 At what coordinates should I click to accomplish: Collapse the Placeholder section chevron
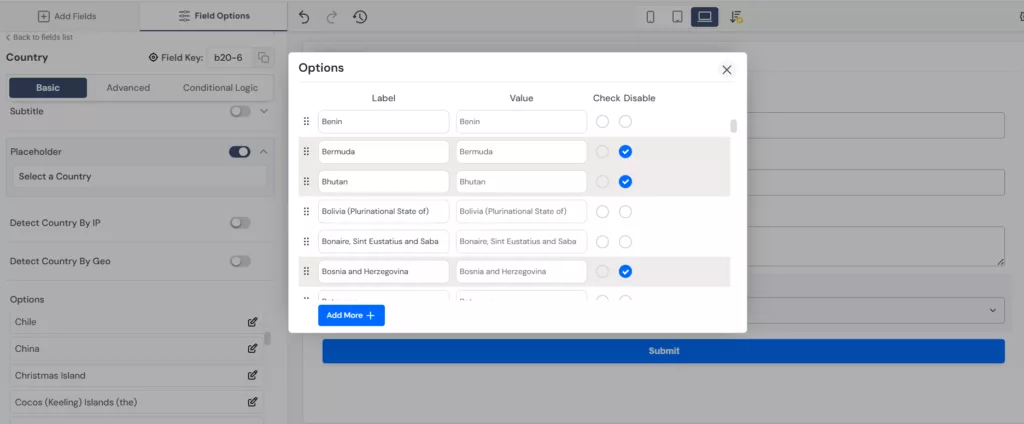pos(264,152)
